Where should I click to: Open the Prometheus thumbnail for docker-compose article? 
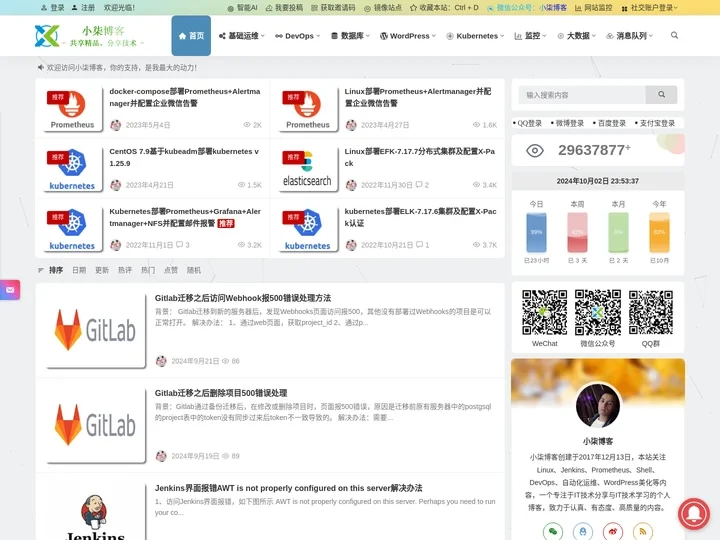tap(72, 109)
